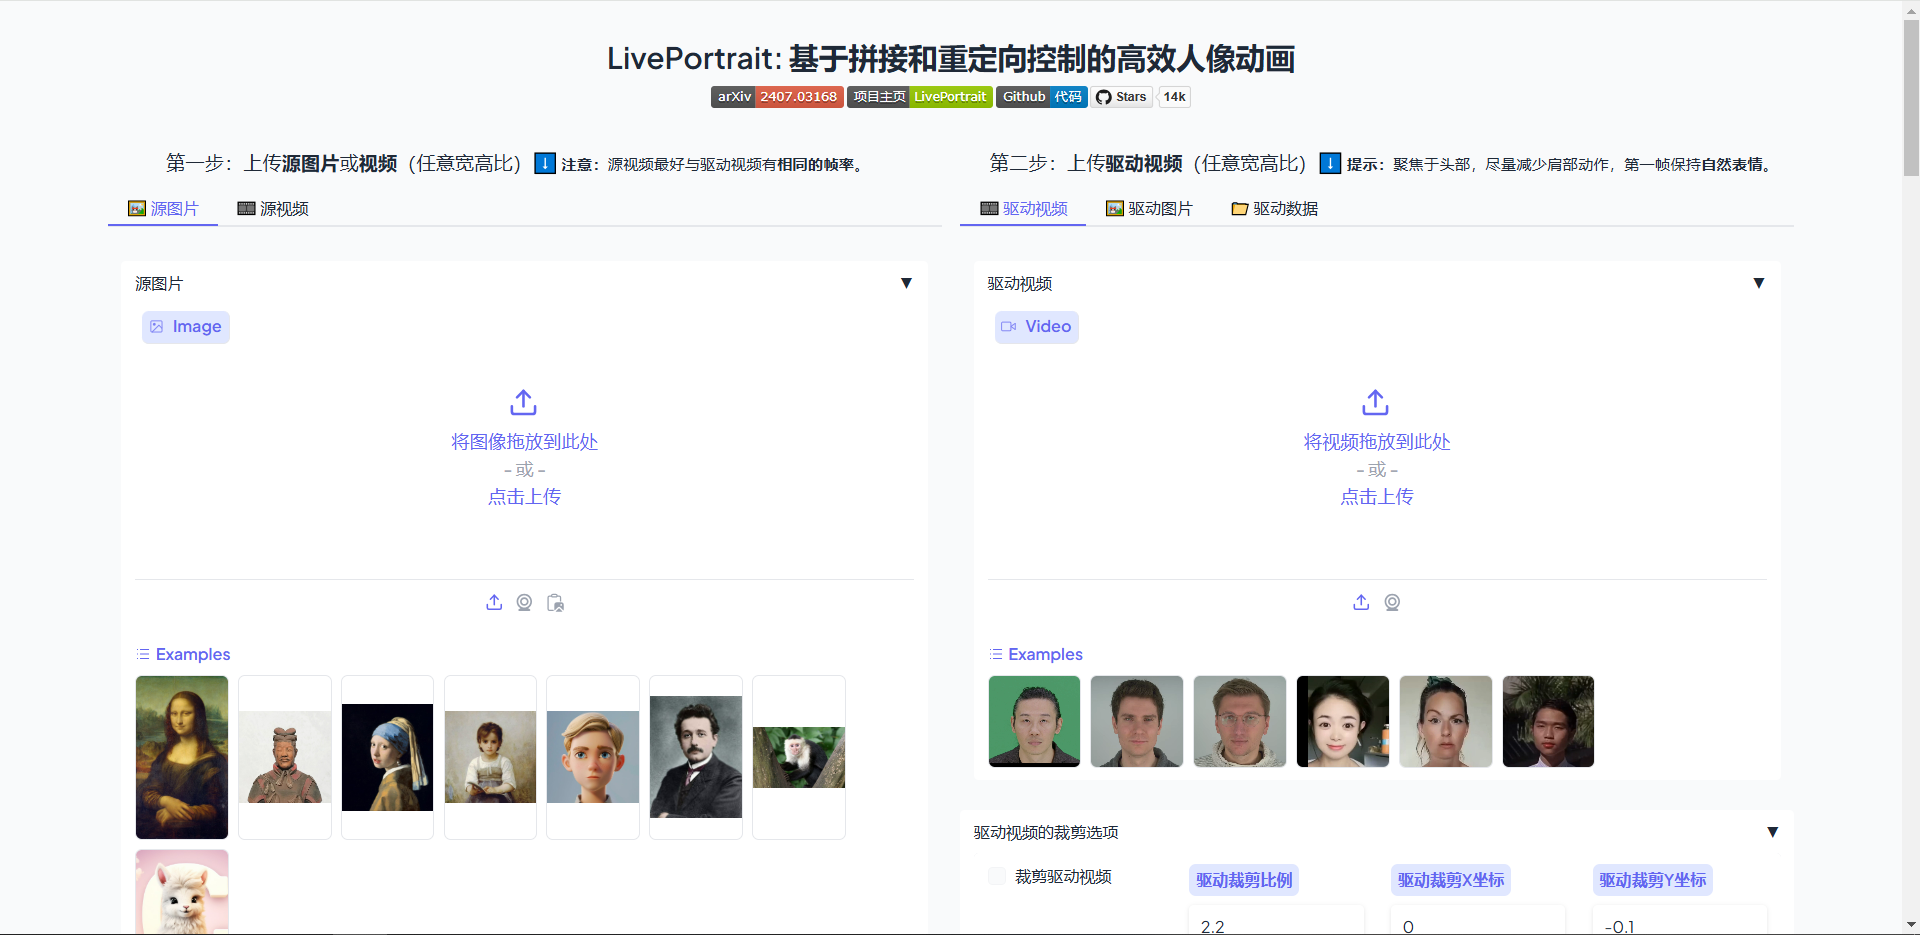Screen dimensions: 1920x935
Task: Click the upload icon below the source image area
Action: point(494,602)
